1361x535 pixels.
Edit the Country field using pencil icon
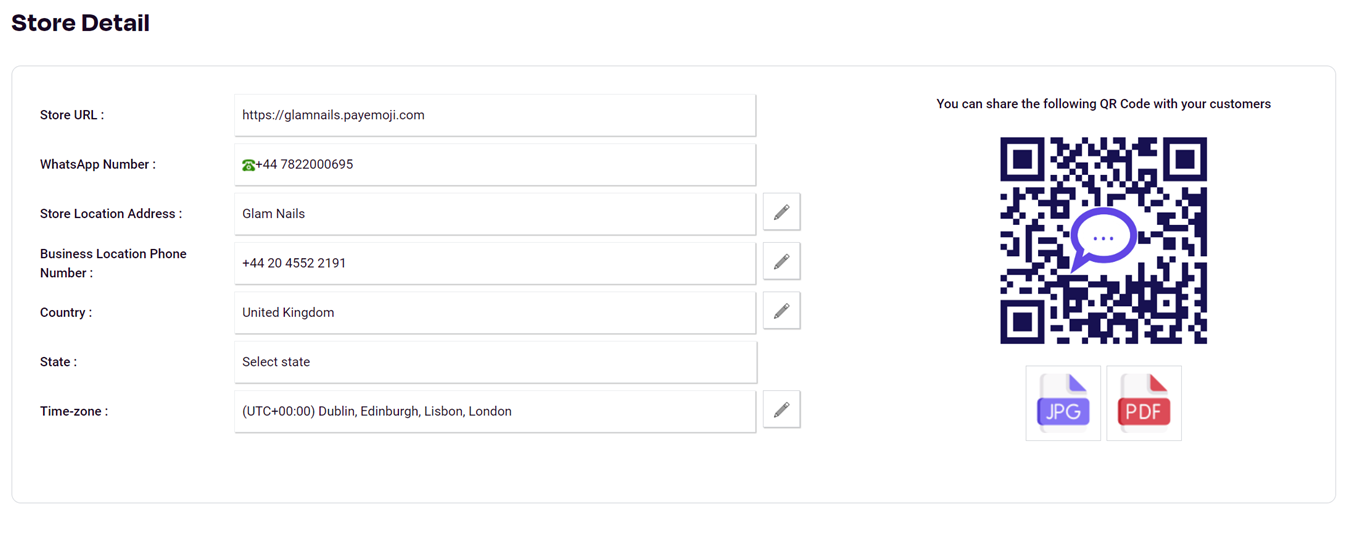(x=781, y=311)
